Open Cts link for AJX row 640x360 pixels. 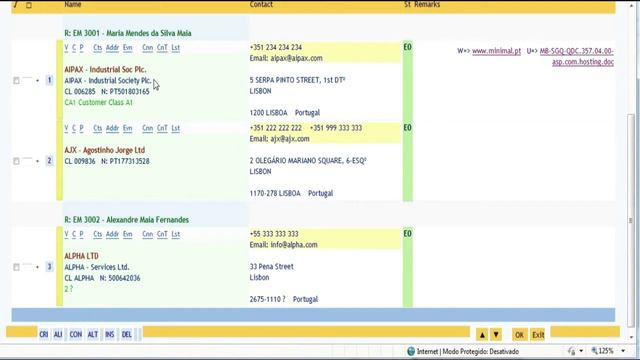[98, 129]
